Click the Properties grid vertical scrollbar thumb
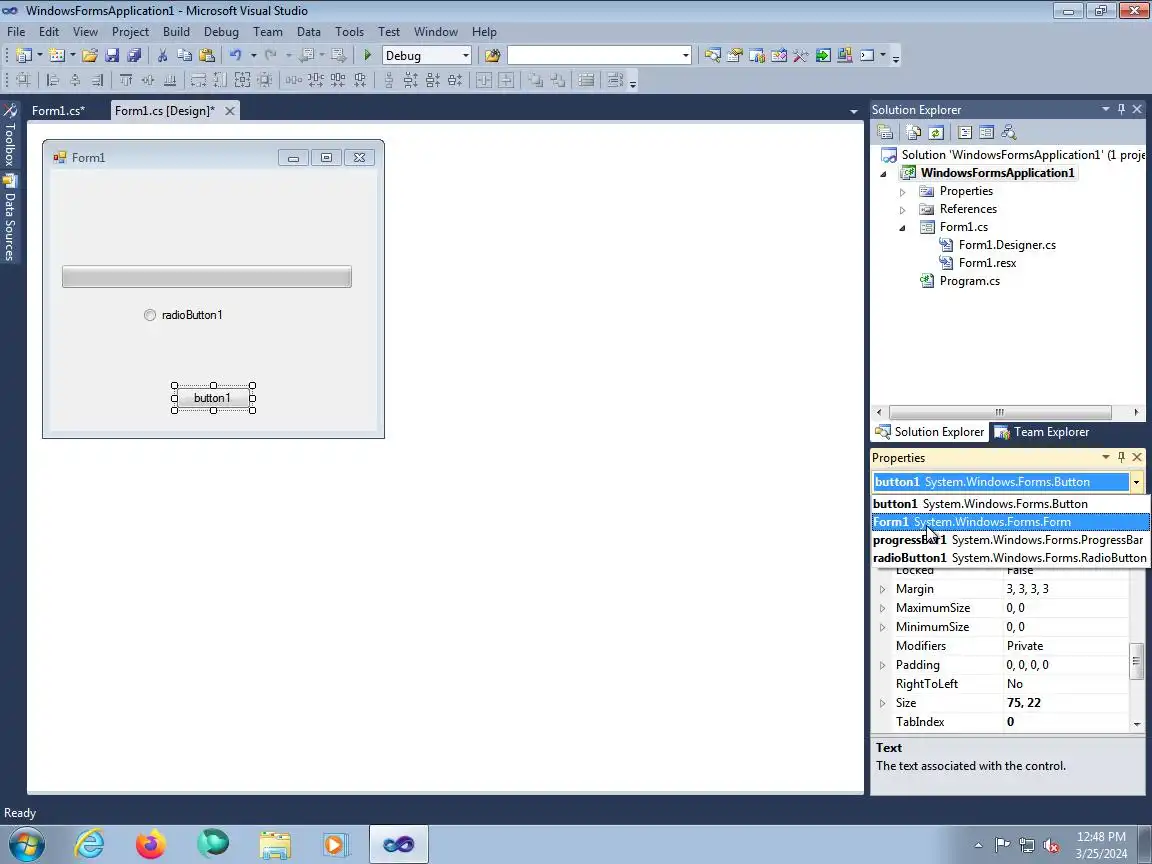This screenshot has width=1152, height=864. point(1136,660)
